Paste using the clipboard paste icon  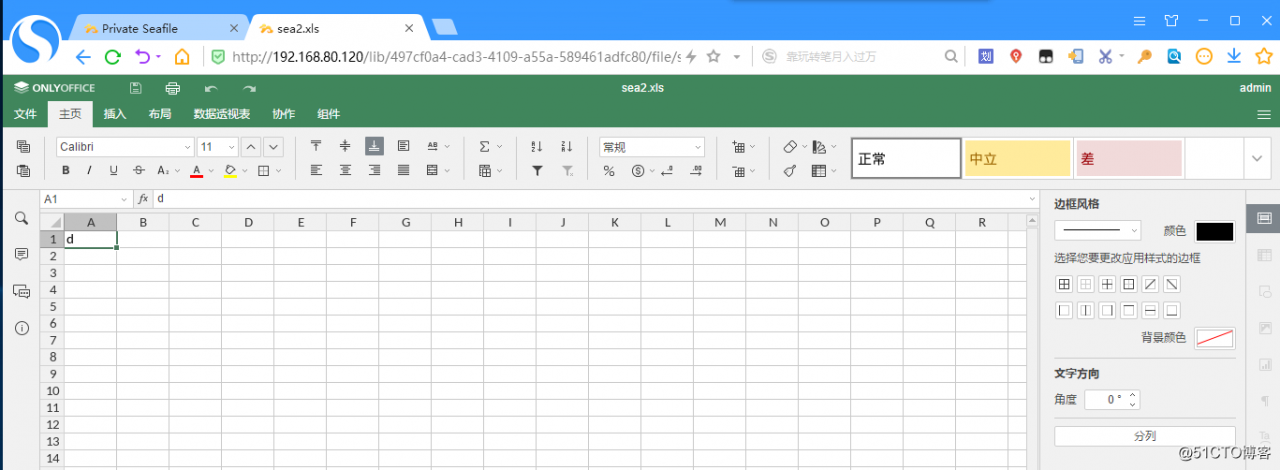click(x=24, y=171)
